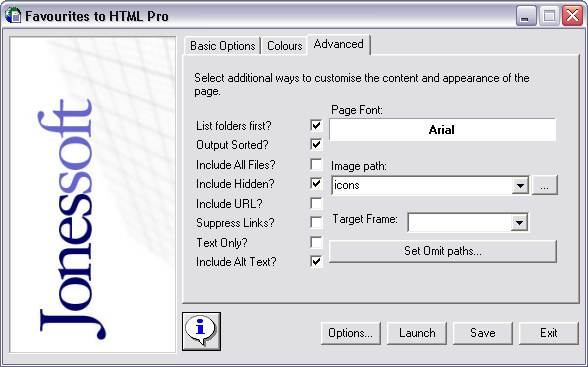Uncheck the Output Sorted option

tap(316, 144)
